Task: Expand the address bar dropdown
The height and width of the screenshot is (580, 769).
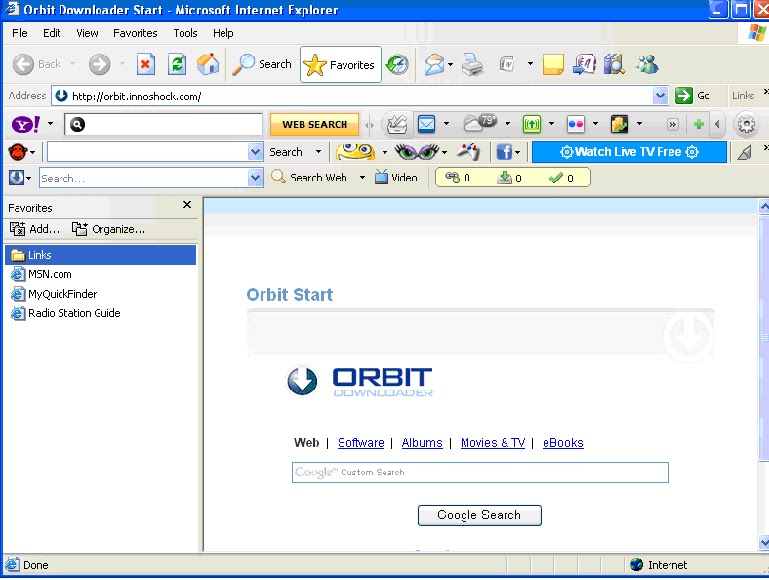Action: tap(661, 96)
